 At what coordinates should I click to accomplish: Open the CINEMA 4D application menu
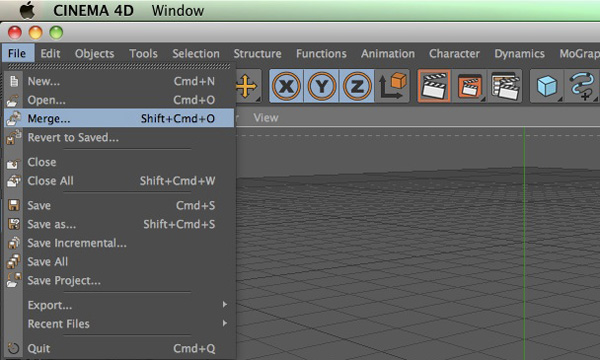click(93, 11)
